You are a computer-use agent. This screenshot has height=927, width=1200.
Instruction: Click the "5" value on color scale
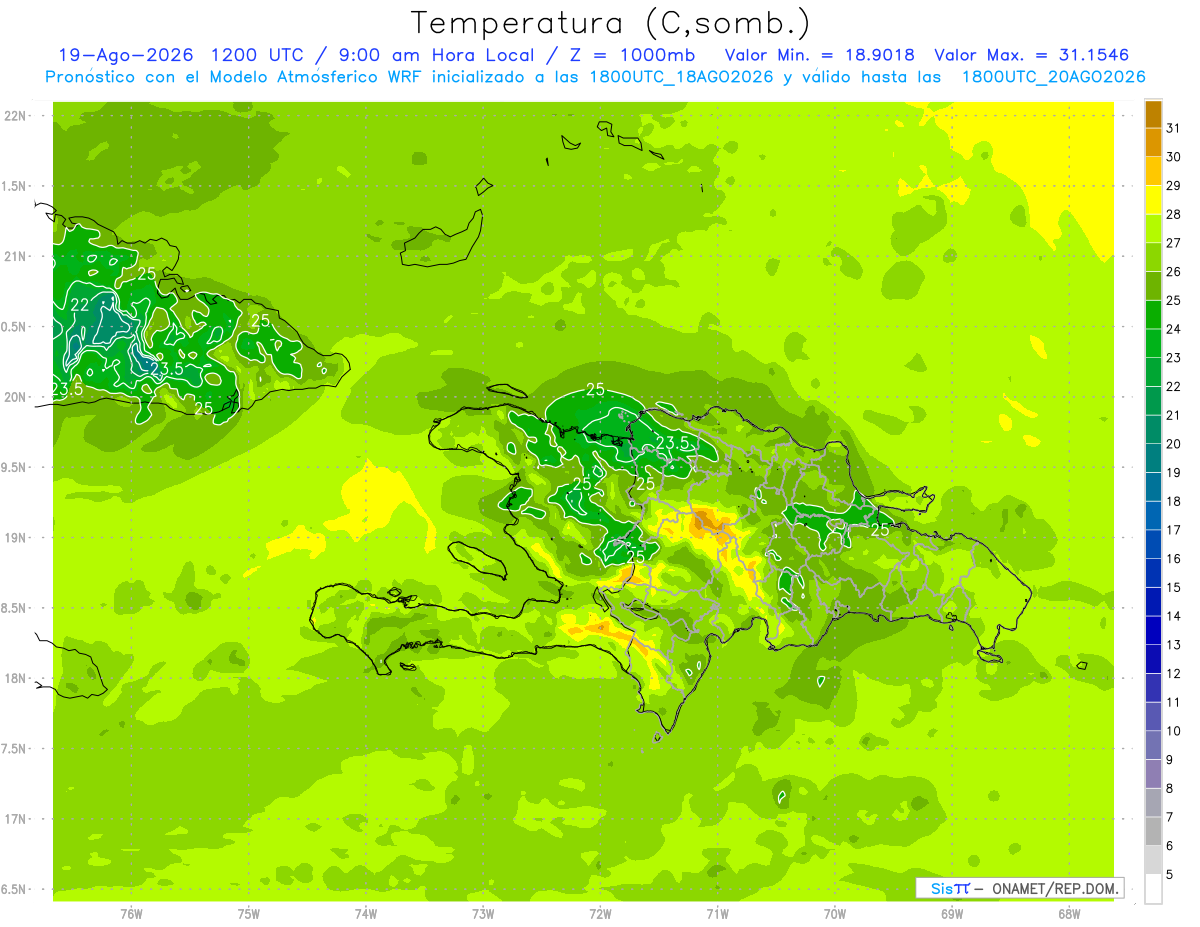[1170, 875]
